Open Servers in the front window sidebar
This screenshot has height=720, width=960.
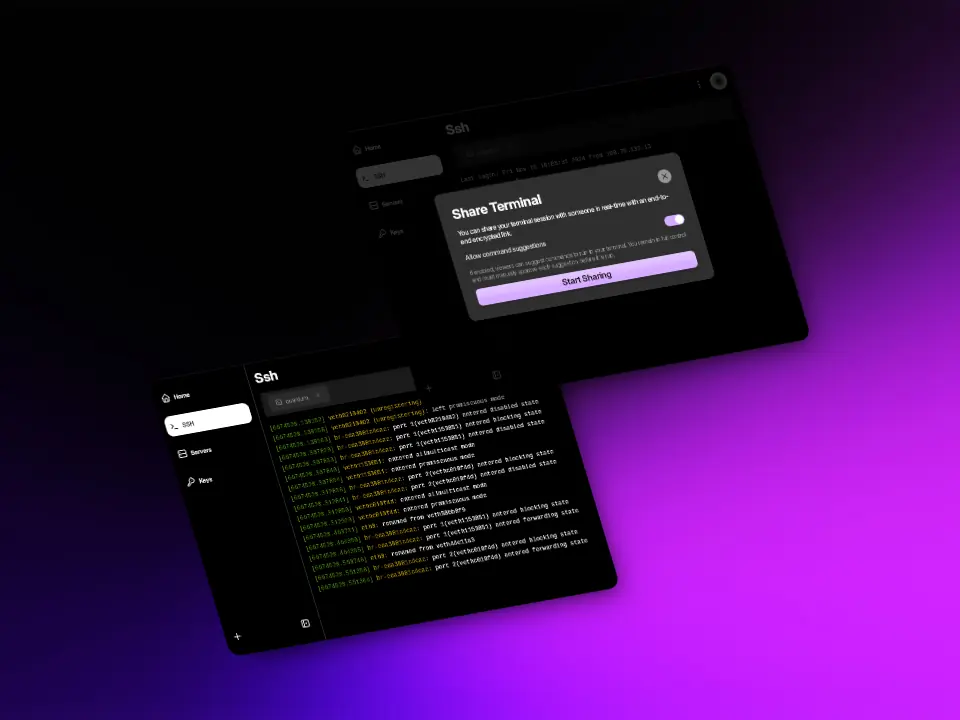(196, 452)
